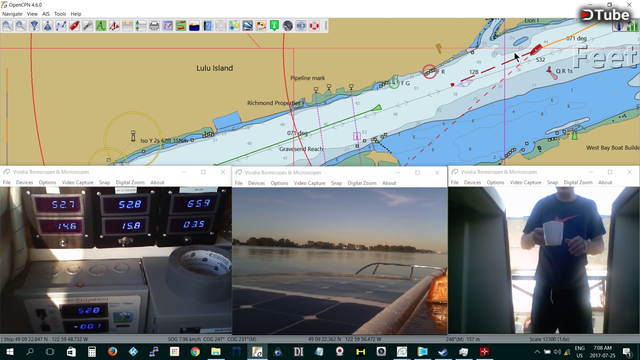The width and height of the screenshot is (640, 360).
Task: Open Task View from taskbar
Action: (x=50, y=351)
